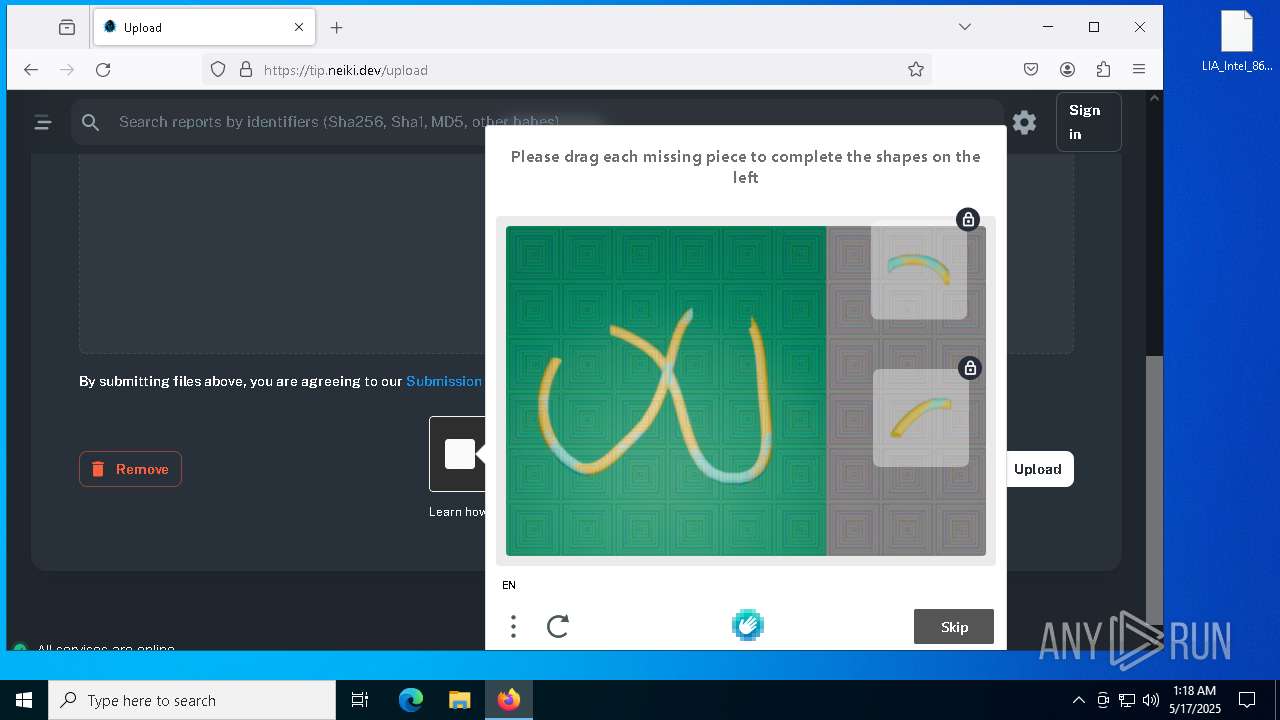The width and height of the screenshot is (1280, 720).
Task: Click the search magnifier icon
Action: (91, 122)
